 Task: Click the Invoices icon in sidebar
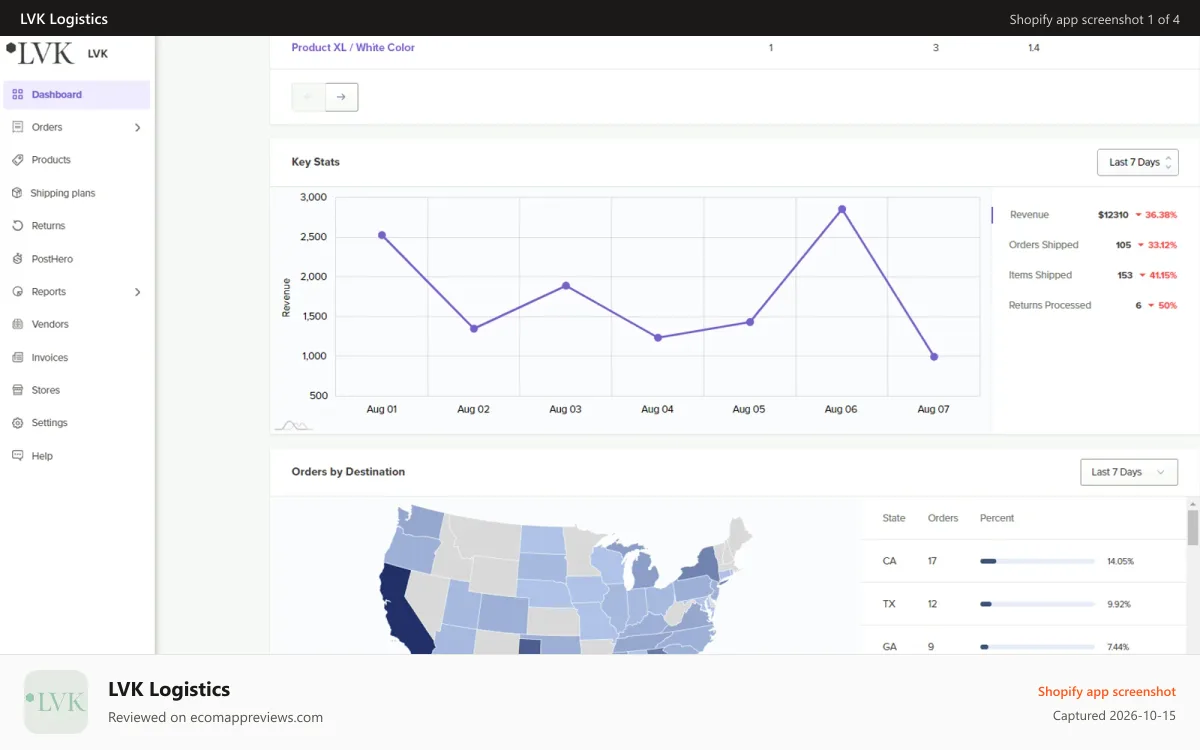(17, 357)
